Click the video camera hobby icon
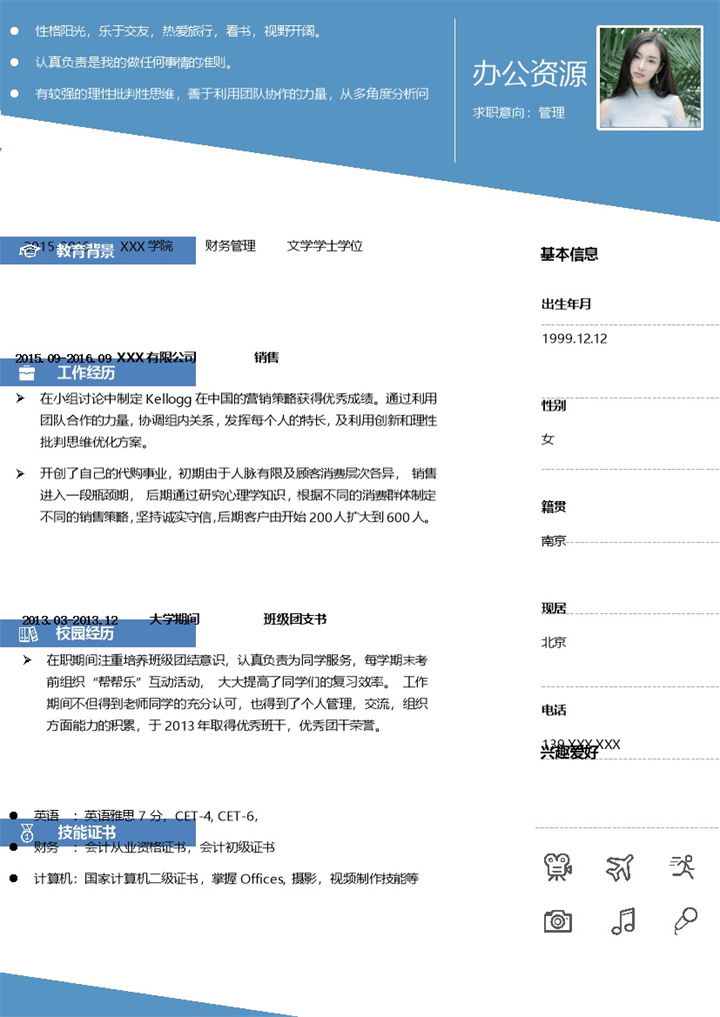Viewport: 720px width, 1017px height. [557, 867]
